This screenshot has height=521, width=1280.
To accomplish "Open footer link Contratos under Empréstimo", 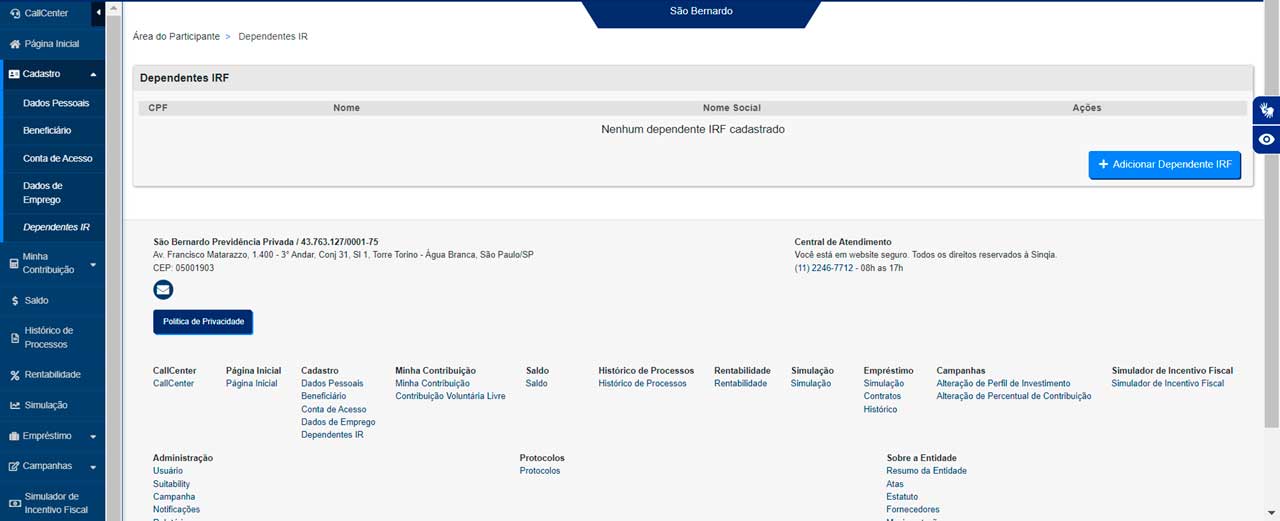I will point(882,396).
